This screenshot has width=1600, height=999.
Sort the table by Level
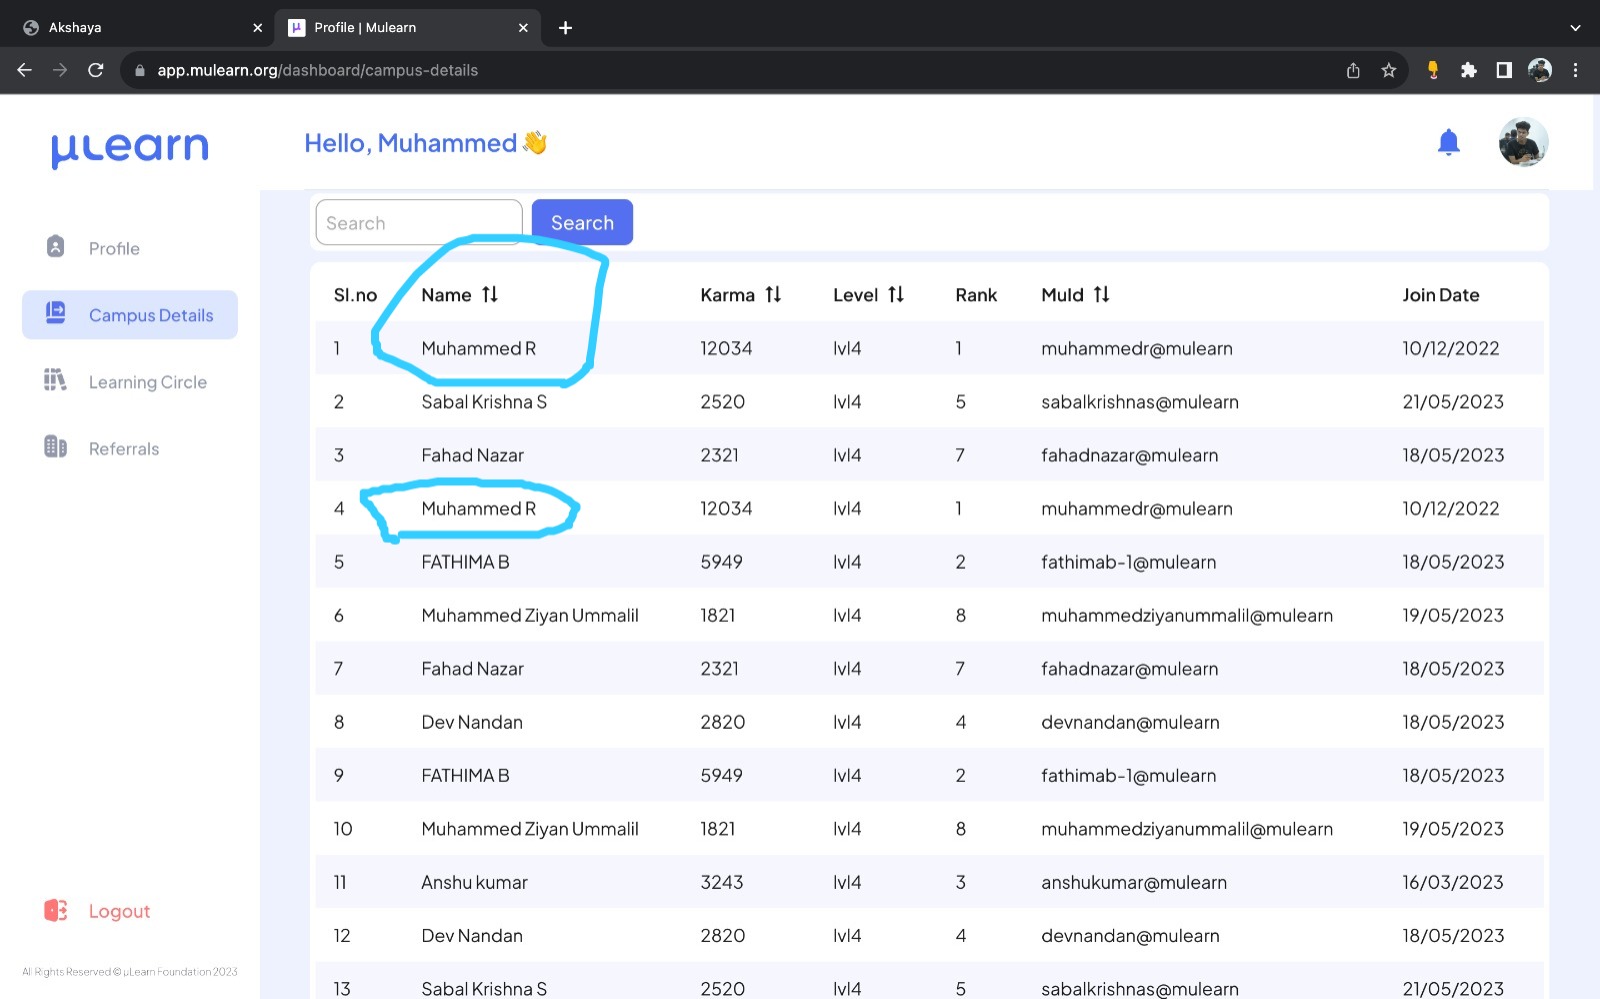click(897, 294)
